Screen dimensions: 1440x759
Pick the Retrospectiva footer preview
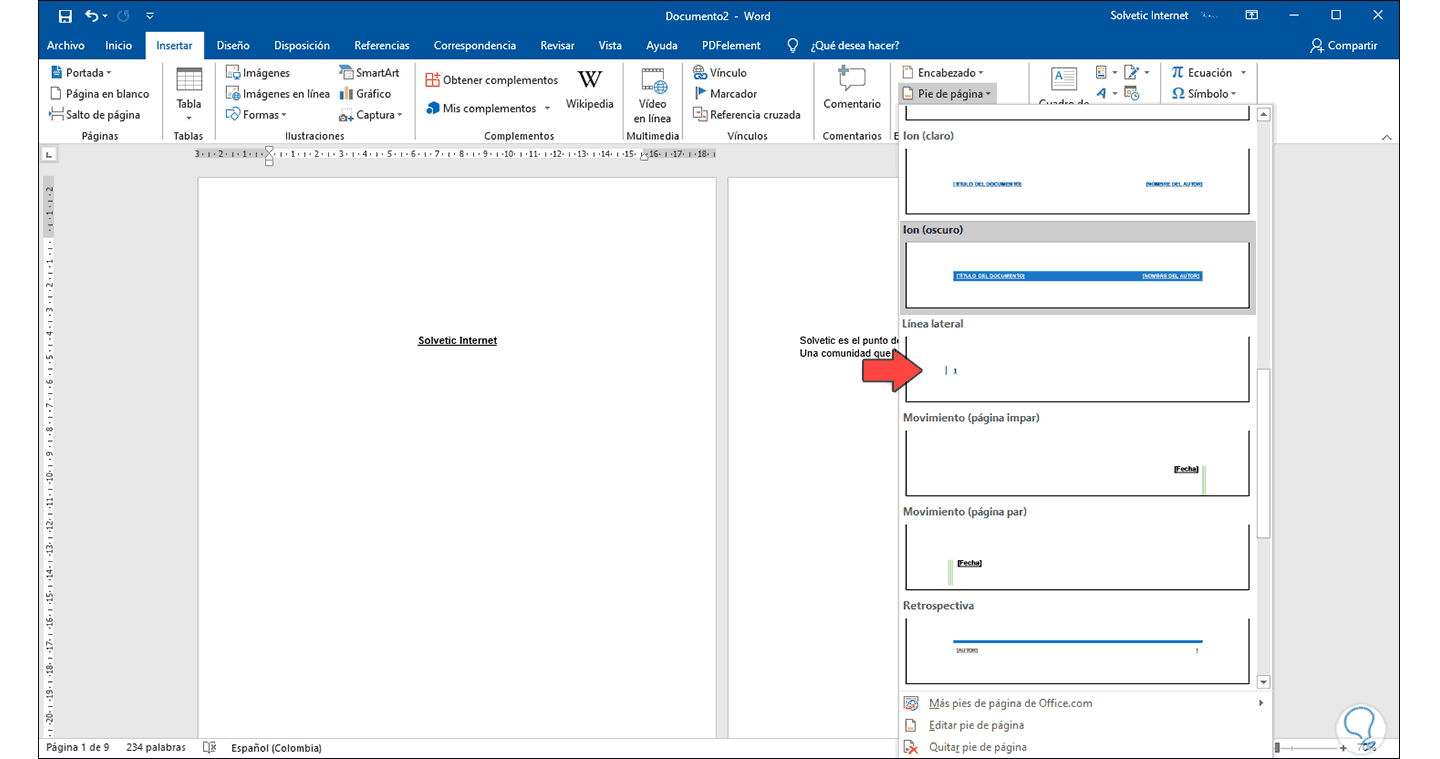point(1077,650)
